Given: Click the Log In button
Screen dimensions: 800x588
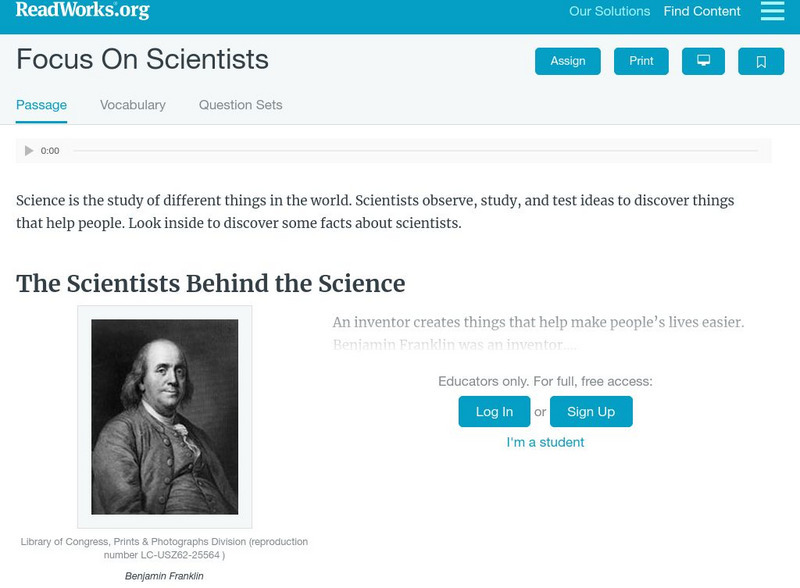Looking at the screenshot, I should 494,412.
